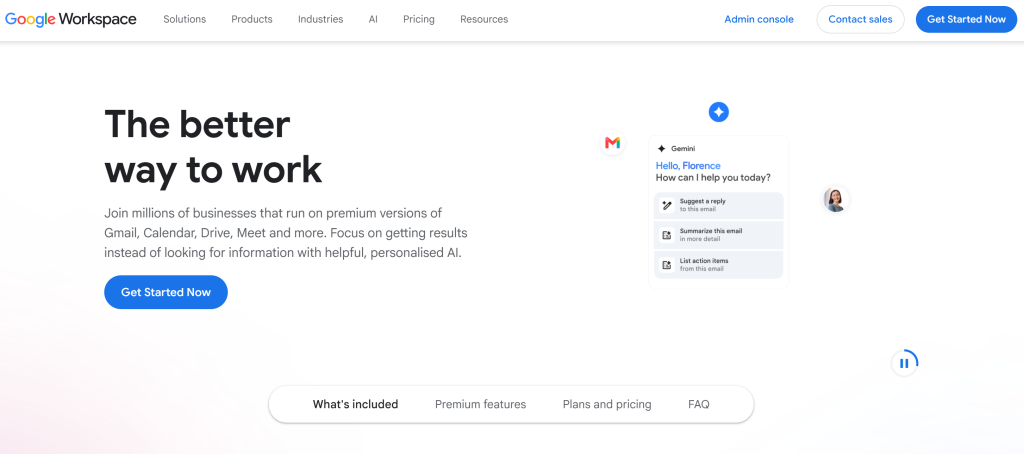The width and height of the screenshot is (1024, 454).
Task: Click Get Started Now in the header
Action: coord(967,20)
